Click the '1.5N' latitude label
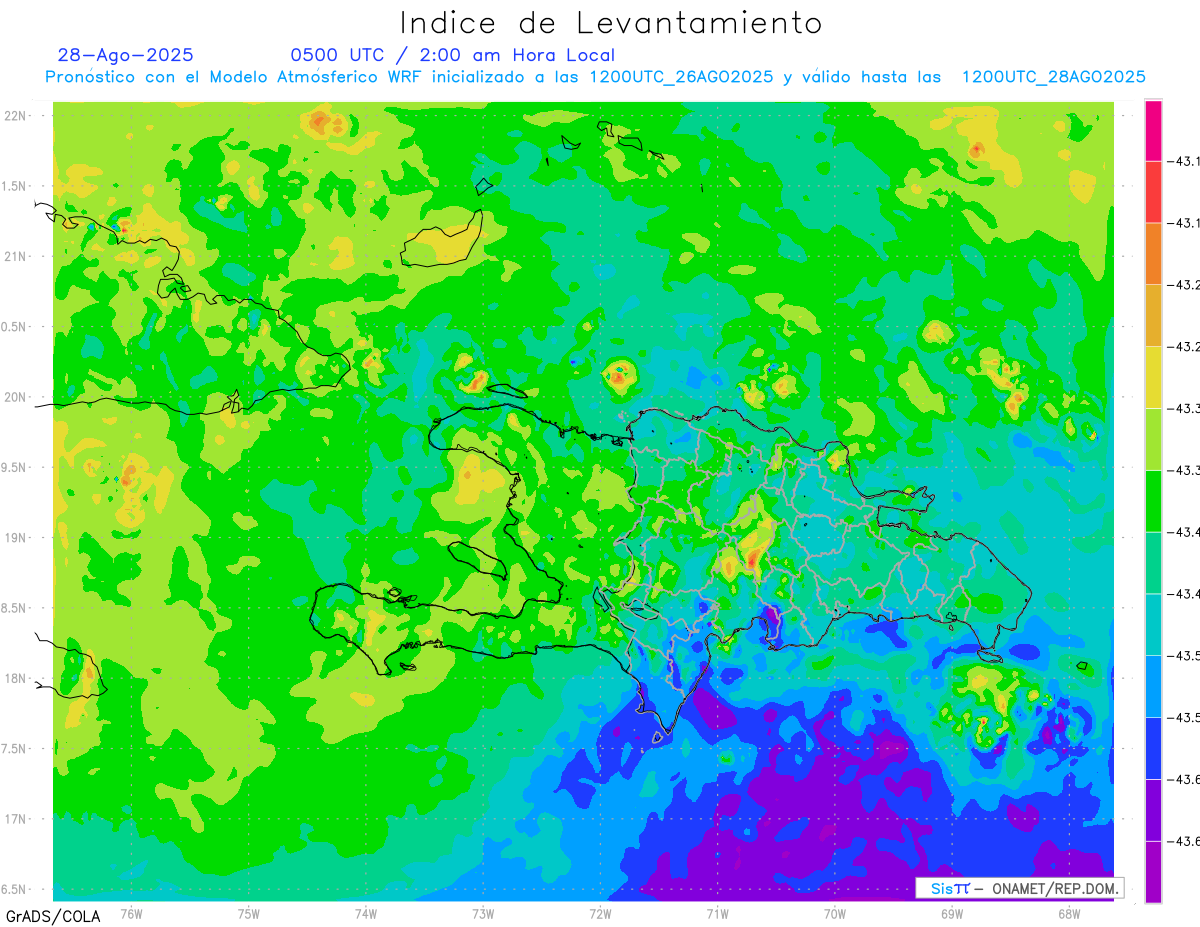The height and width of the screenshot is (927, 1200). [15, 186]
